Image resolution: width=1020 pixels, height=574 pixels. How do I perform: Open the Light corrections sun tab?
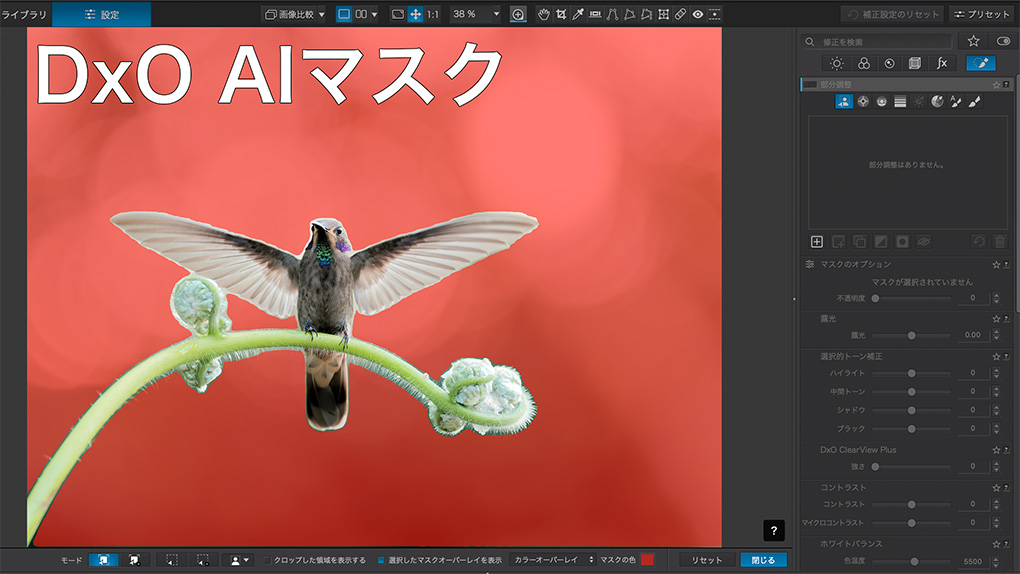[x=837, y=63]
